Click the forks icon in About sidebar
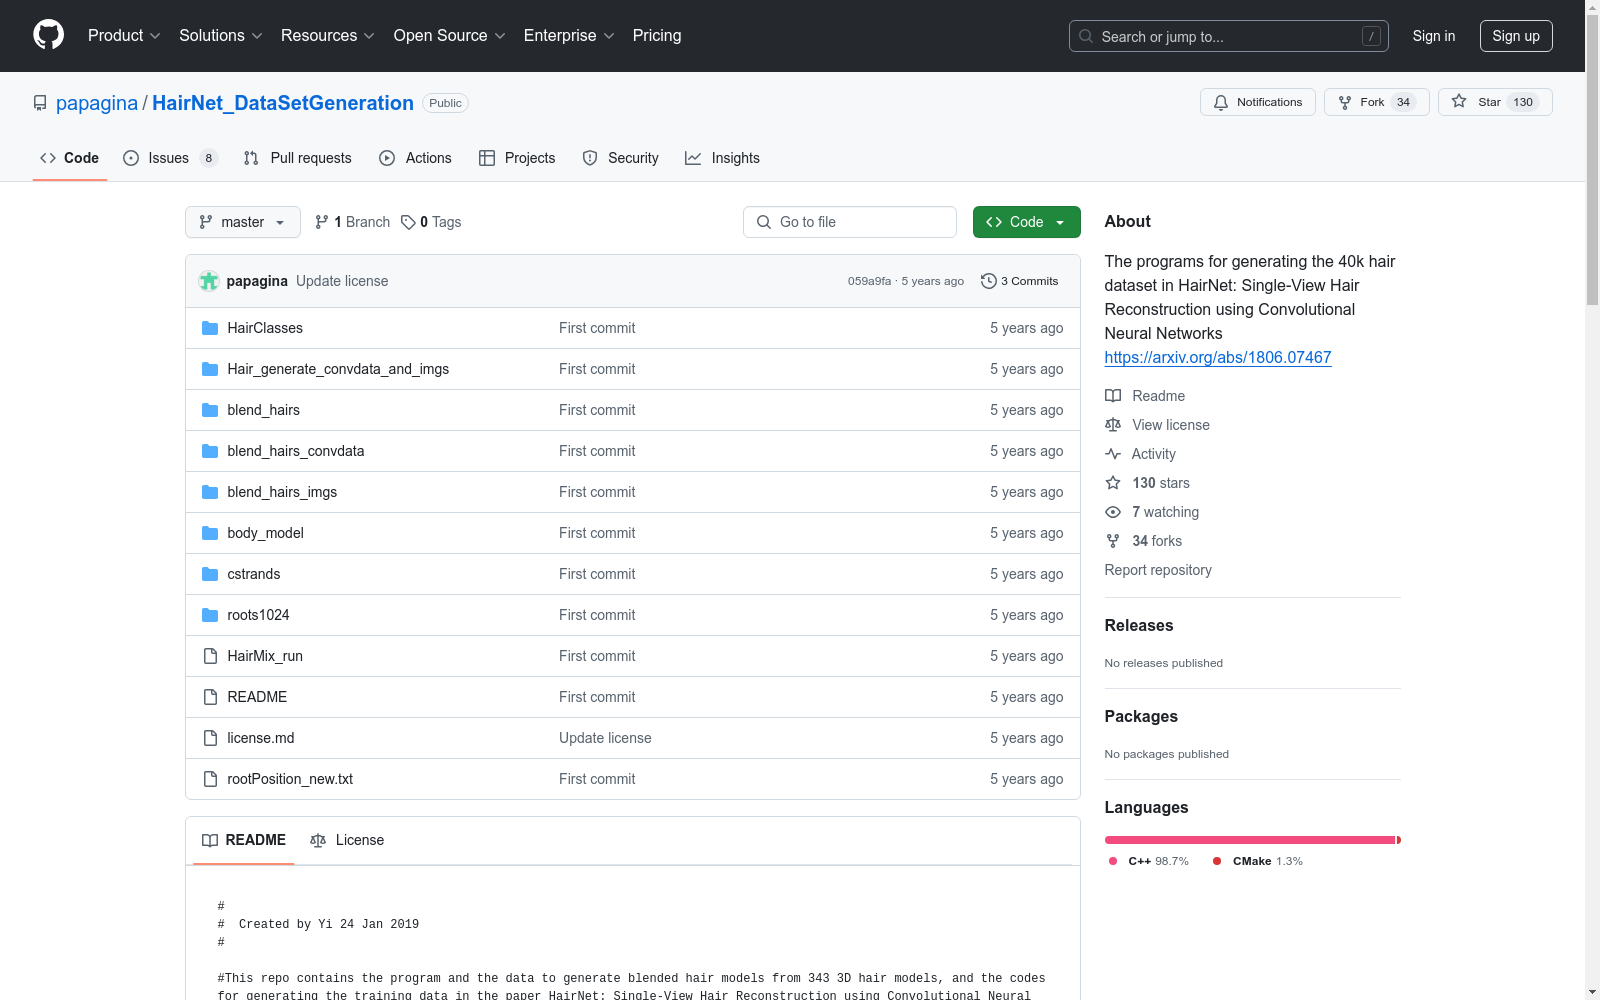1600x1000 pixels. pos(1113,541)
